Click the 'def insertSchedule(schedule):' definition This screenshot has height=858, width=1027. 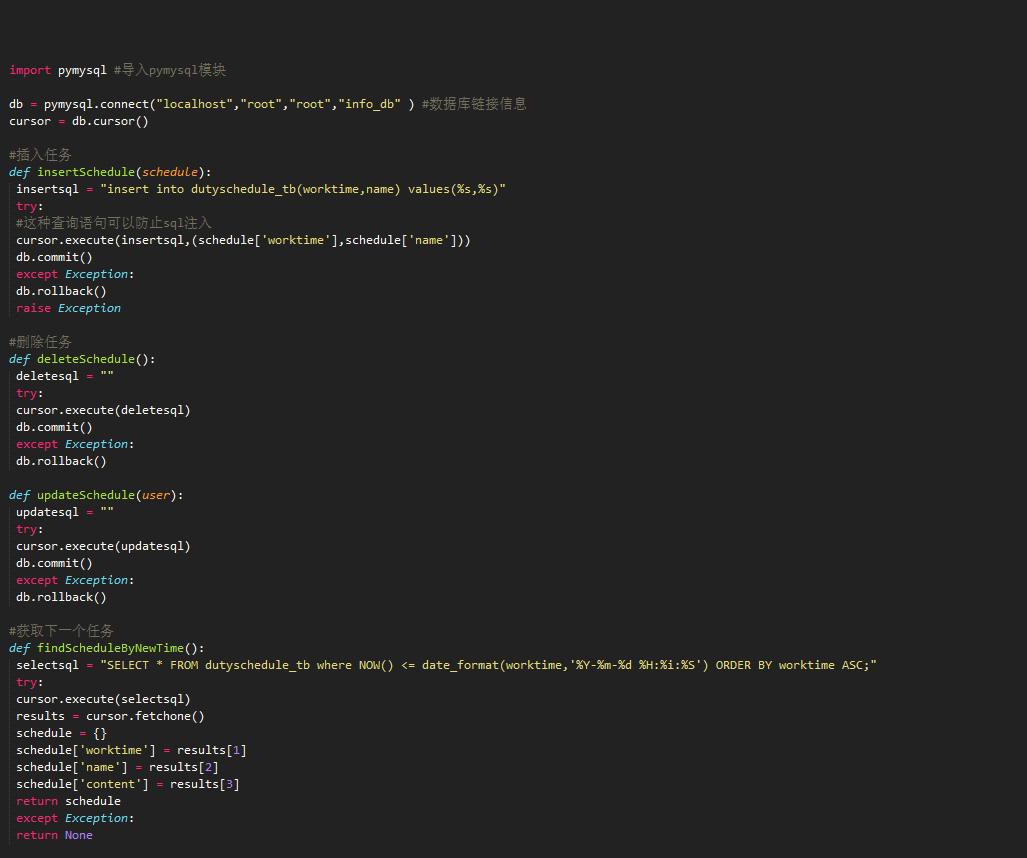coord(110,172)
